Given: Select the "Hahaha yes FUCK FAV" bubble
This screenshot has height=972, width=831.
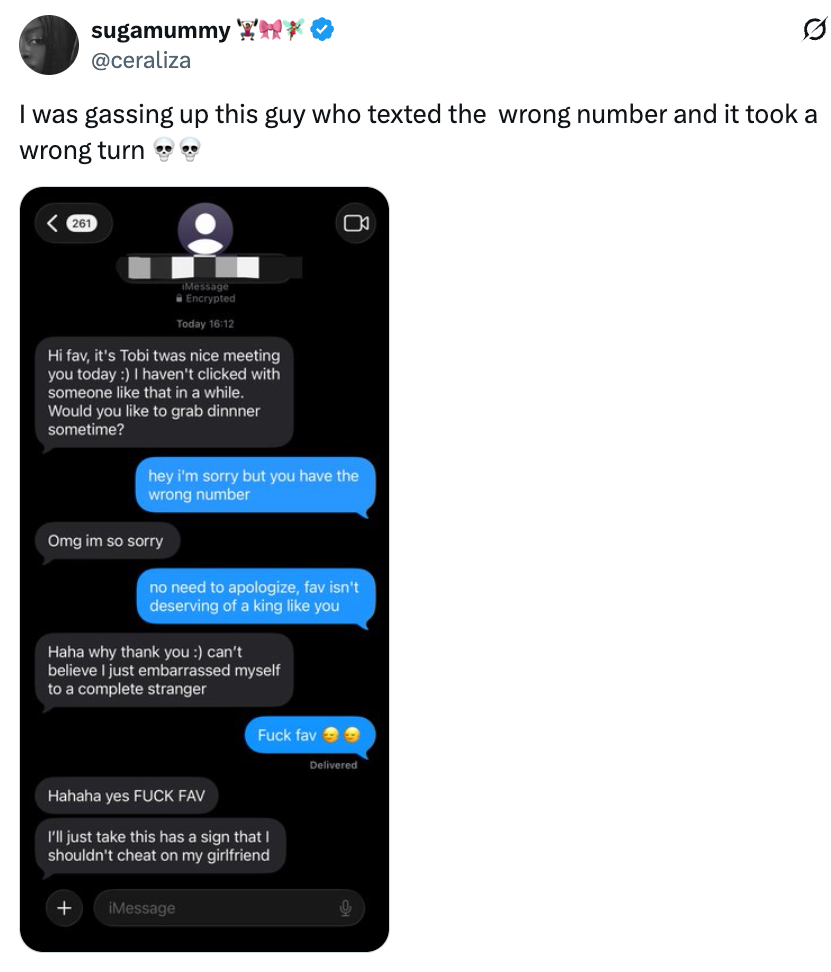Looking at the screenshot, I should [x=126, y=796].
